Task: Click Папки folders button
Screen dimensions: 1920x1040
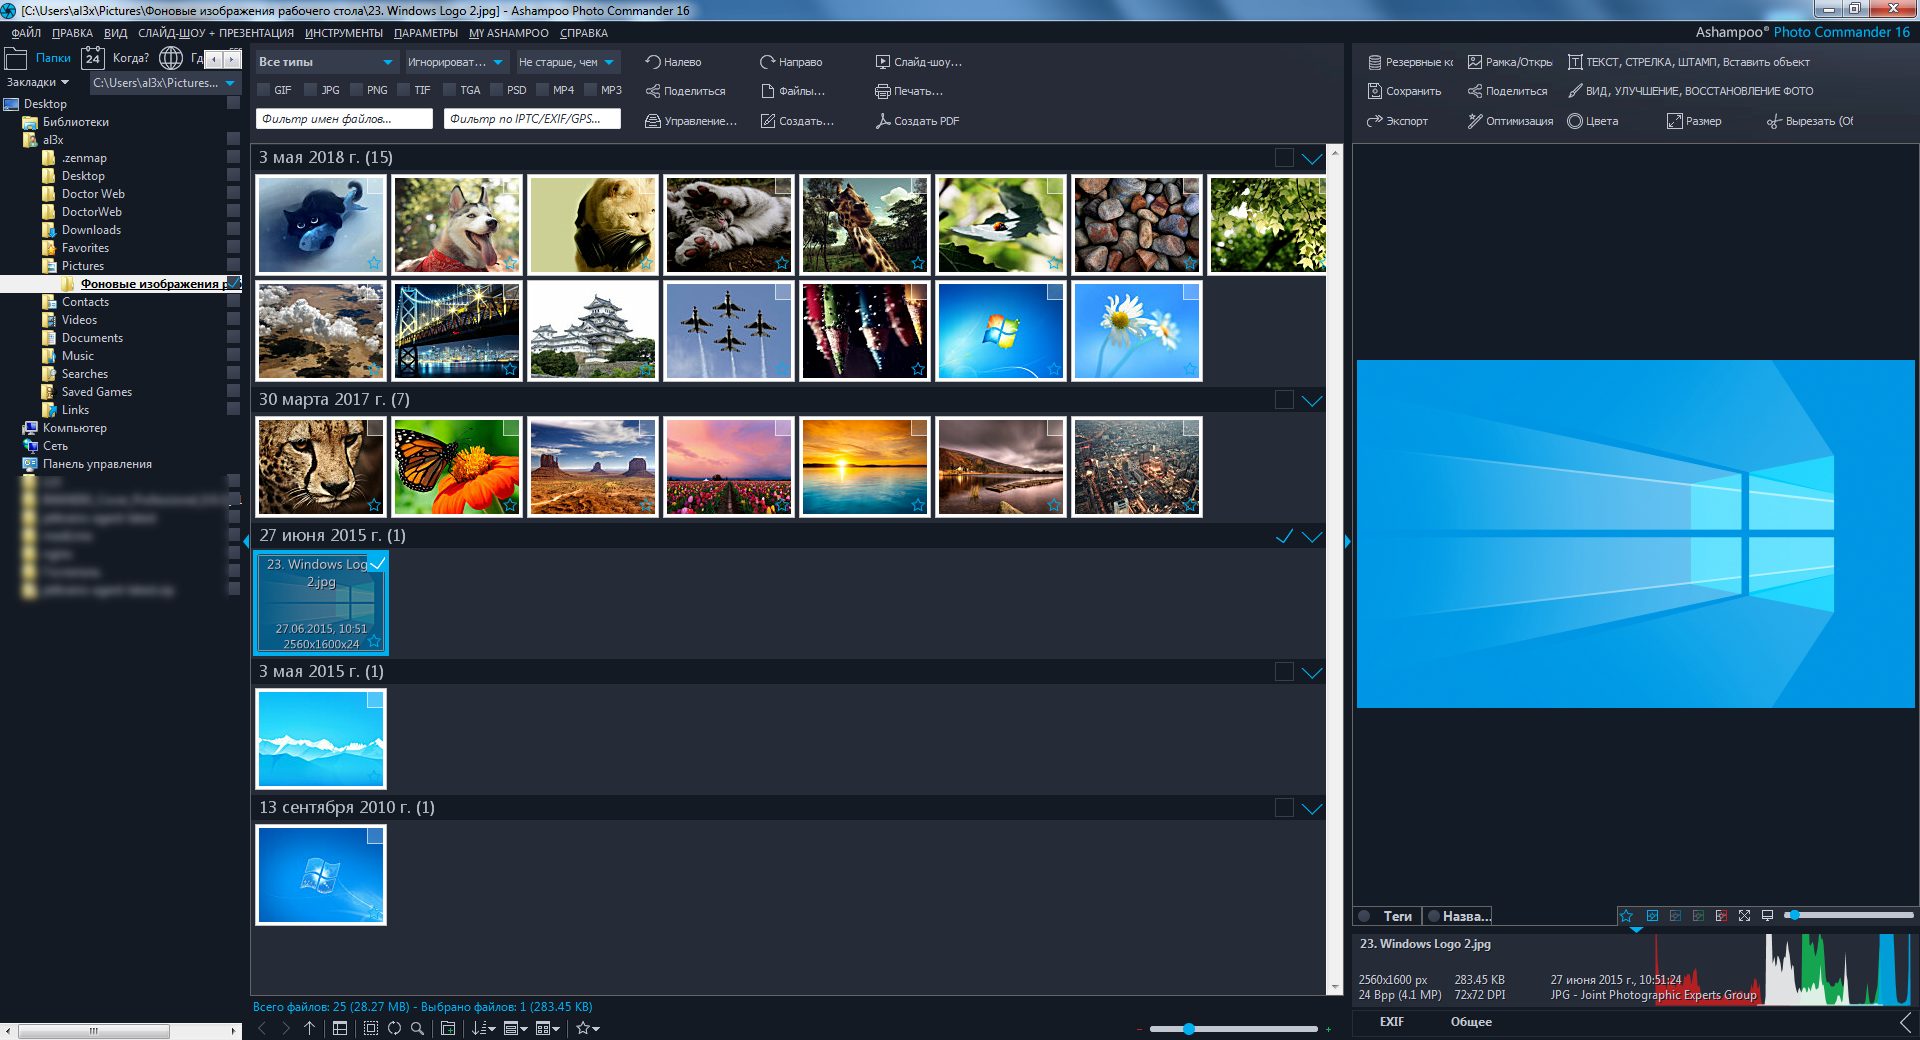Action: click(40, 58)
